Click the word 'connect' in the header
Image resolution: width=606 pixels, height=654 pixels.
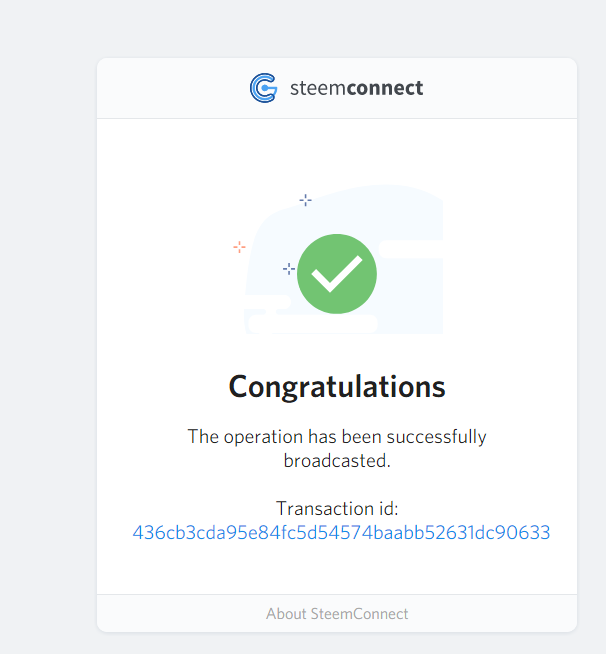385,88
